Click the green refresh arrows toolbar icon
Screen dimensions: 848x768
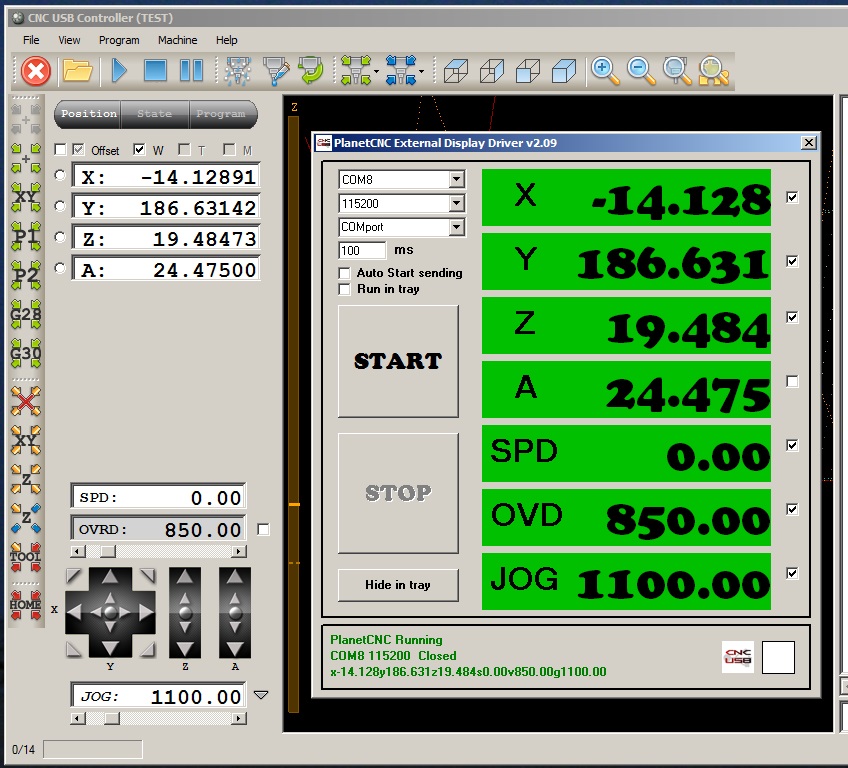coord(311,71)
